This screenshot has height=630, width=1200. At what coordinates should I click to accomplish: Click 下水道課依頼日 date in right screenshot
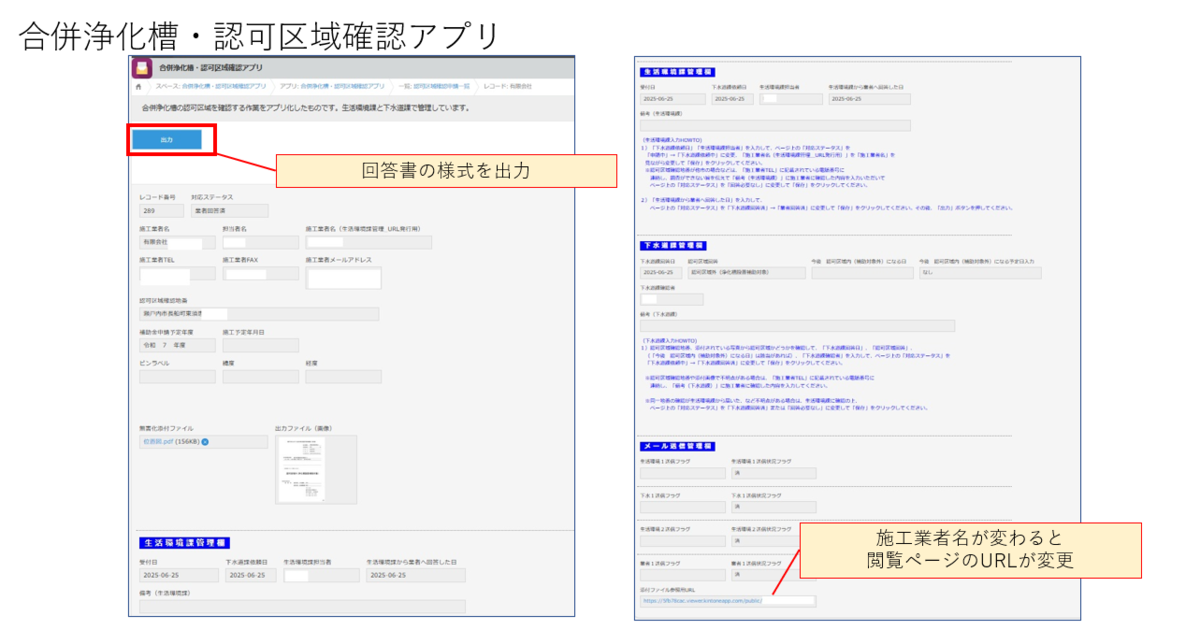[x=731, y=99]
